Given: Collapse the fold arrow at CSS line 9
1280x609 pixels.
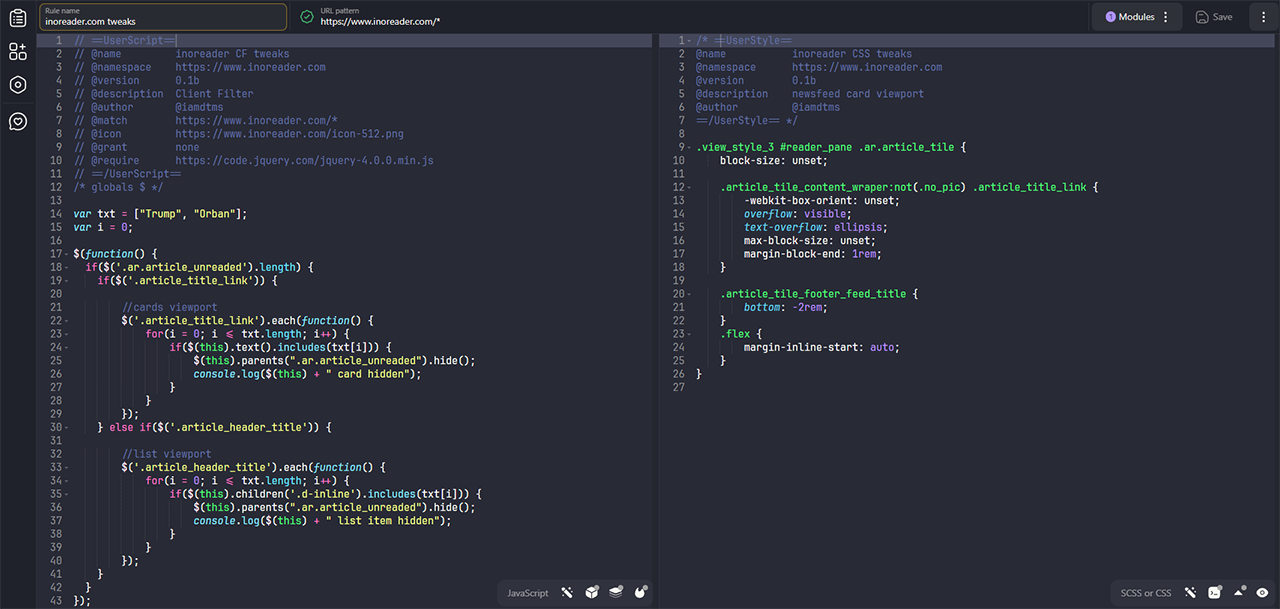Looking at the screenshot, I should [x=688, y=147].
